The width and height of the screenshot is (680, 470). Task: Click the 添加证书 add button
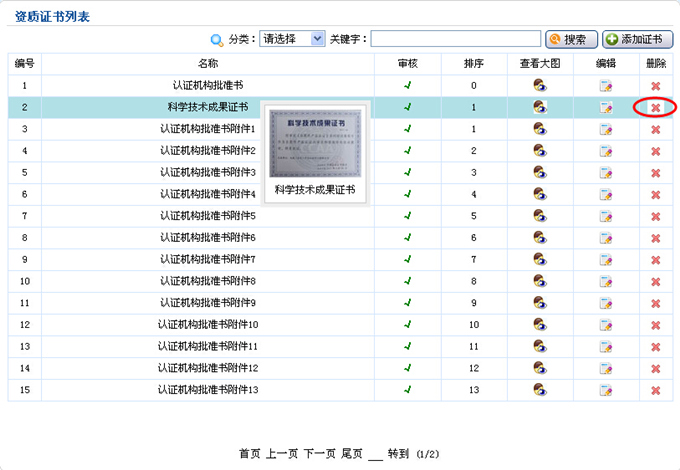coord(638,40)
